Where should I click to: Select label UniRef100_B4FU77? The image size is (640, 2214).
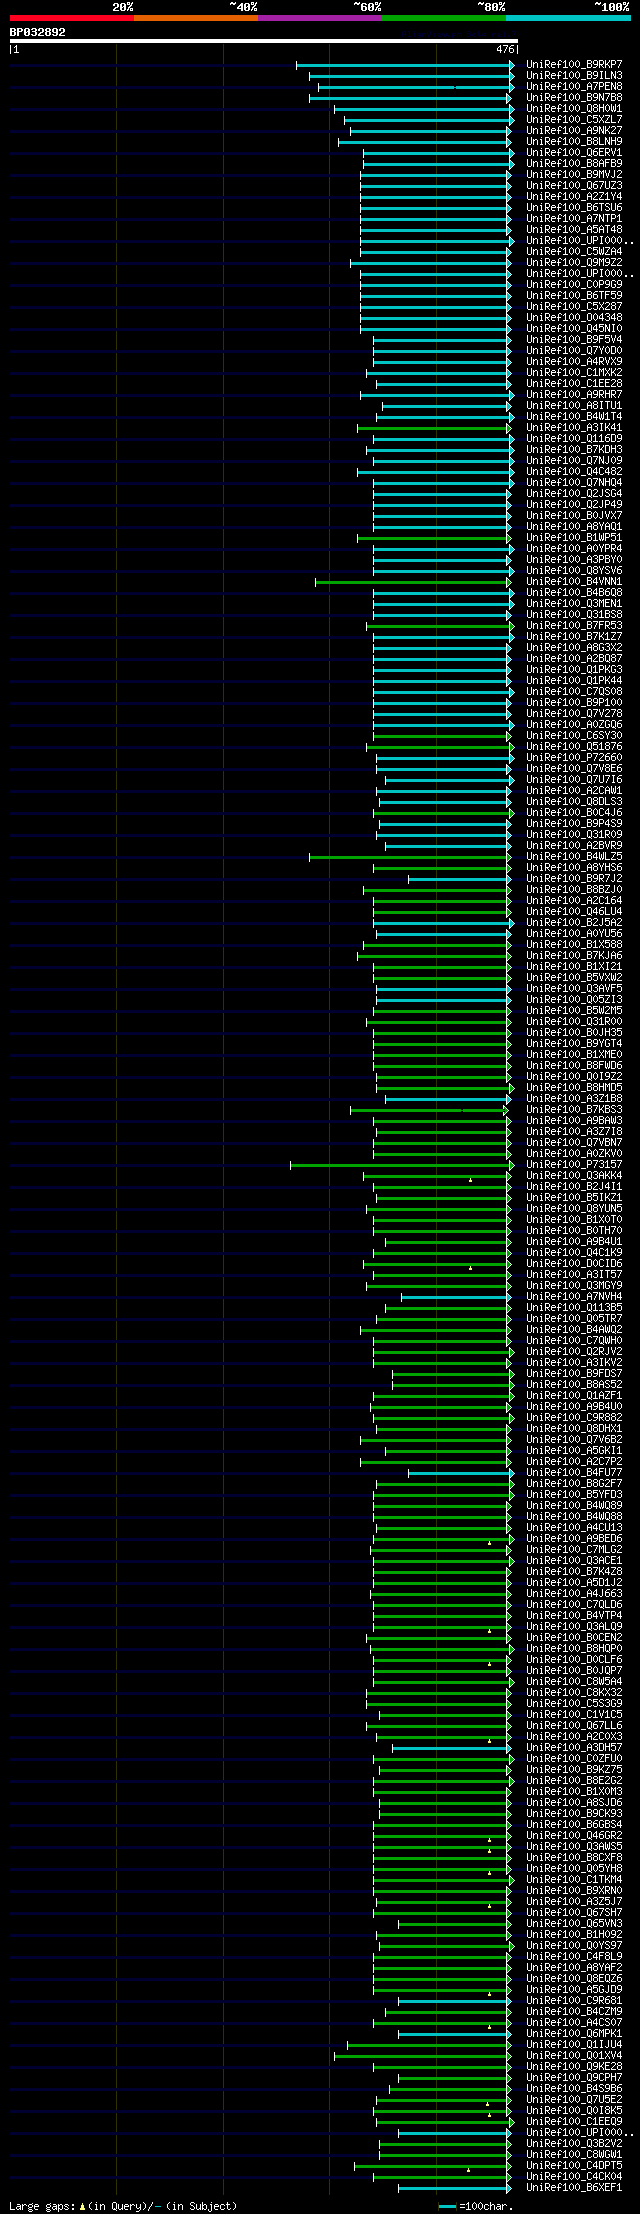[x=574, y=1472]
